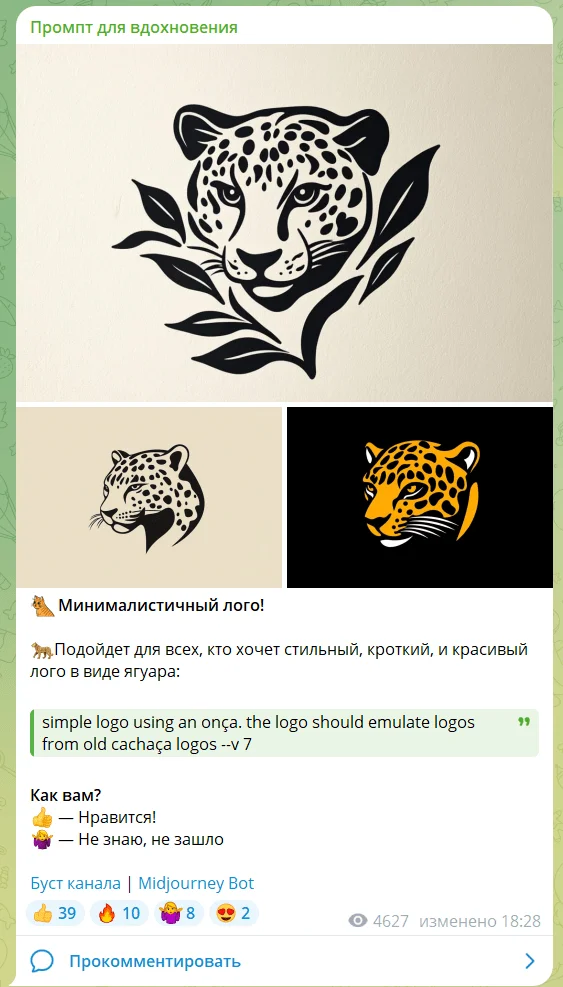Click the green quotation mark icon
Image resolution: width=563 pixels, height=987 pixels.
pyautogui.click(x=524, y=721)
